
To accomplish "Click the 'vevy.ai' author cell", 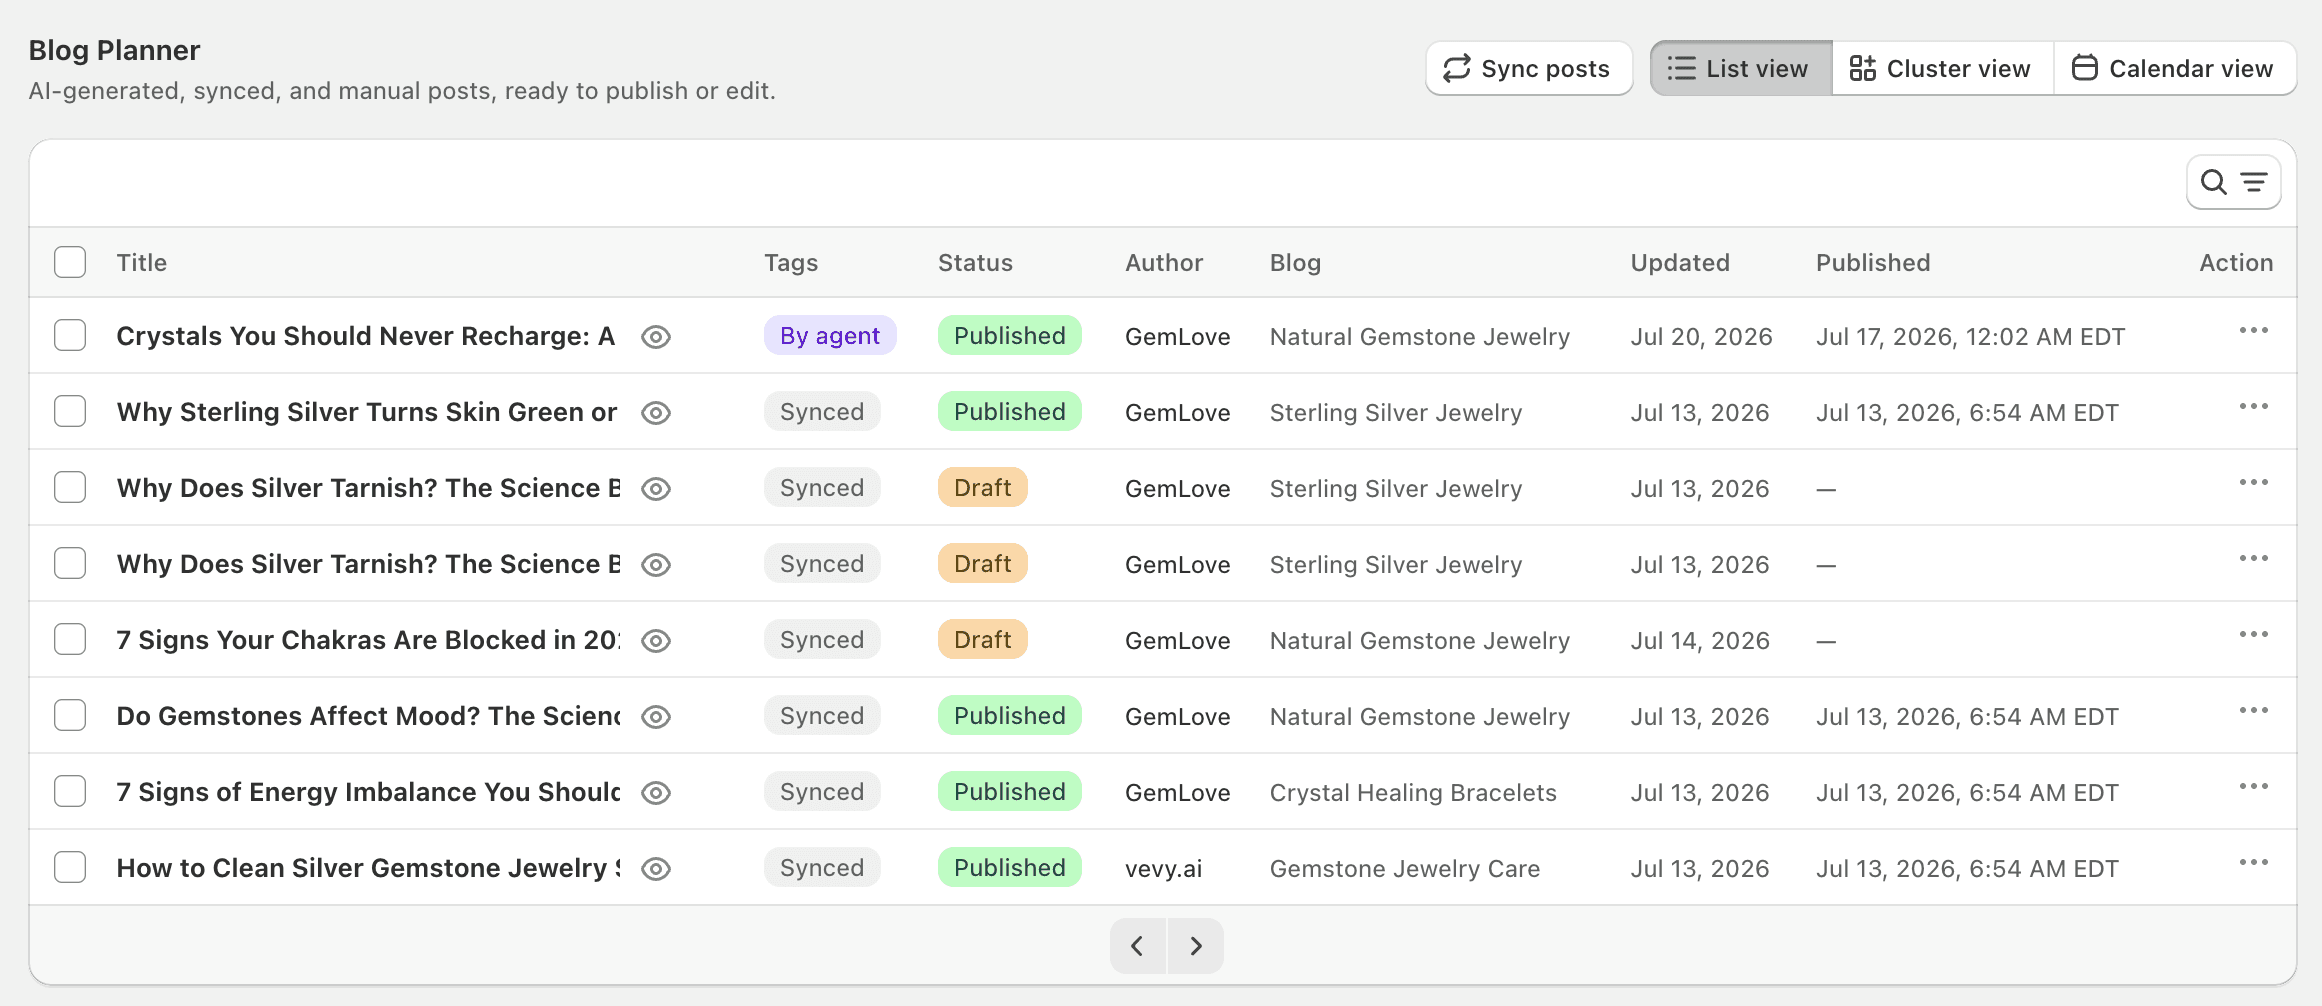I will point(1163,869).
